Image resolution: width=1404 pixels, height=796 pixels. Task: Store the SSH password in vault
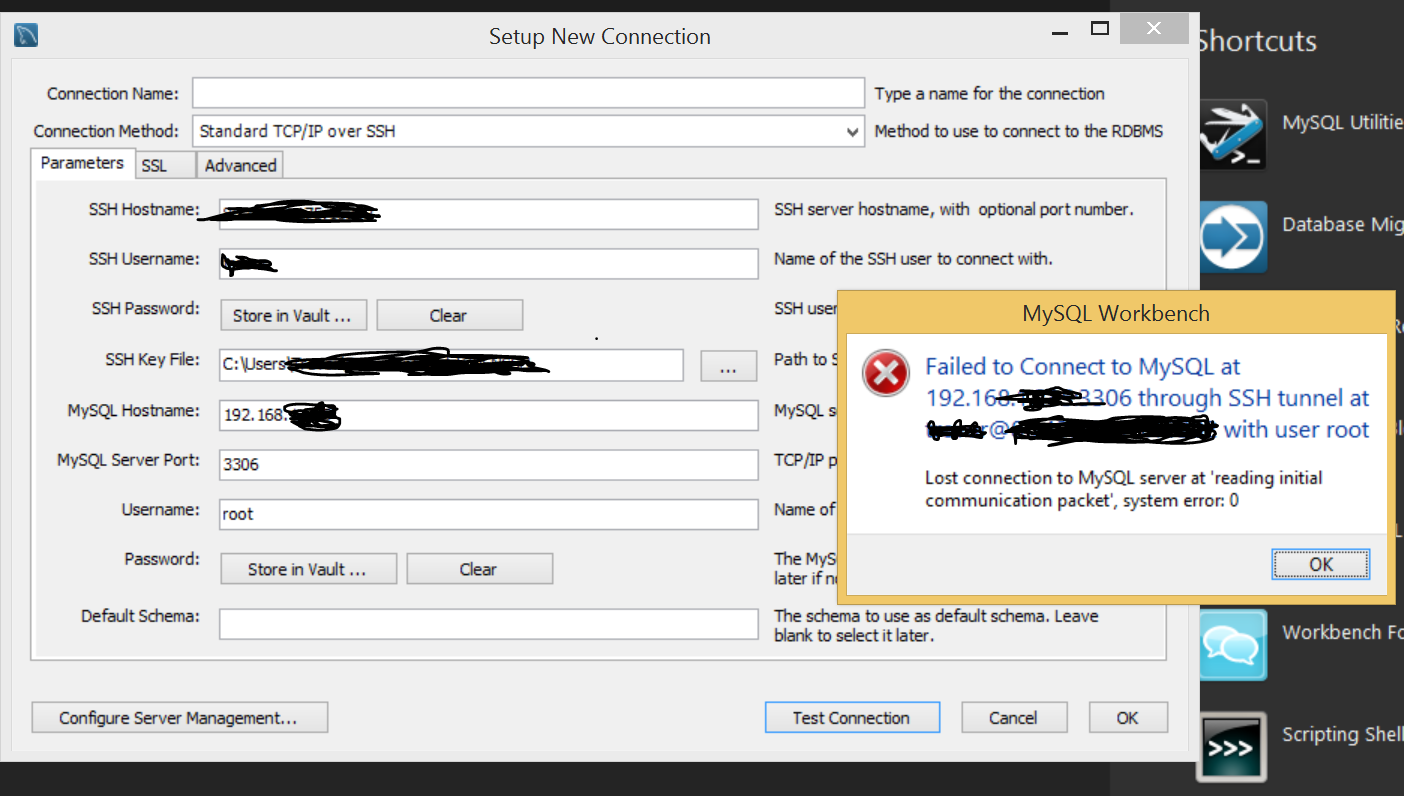293,315
